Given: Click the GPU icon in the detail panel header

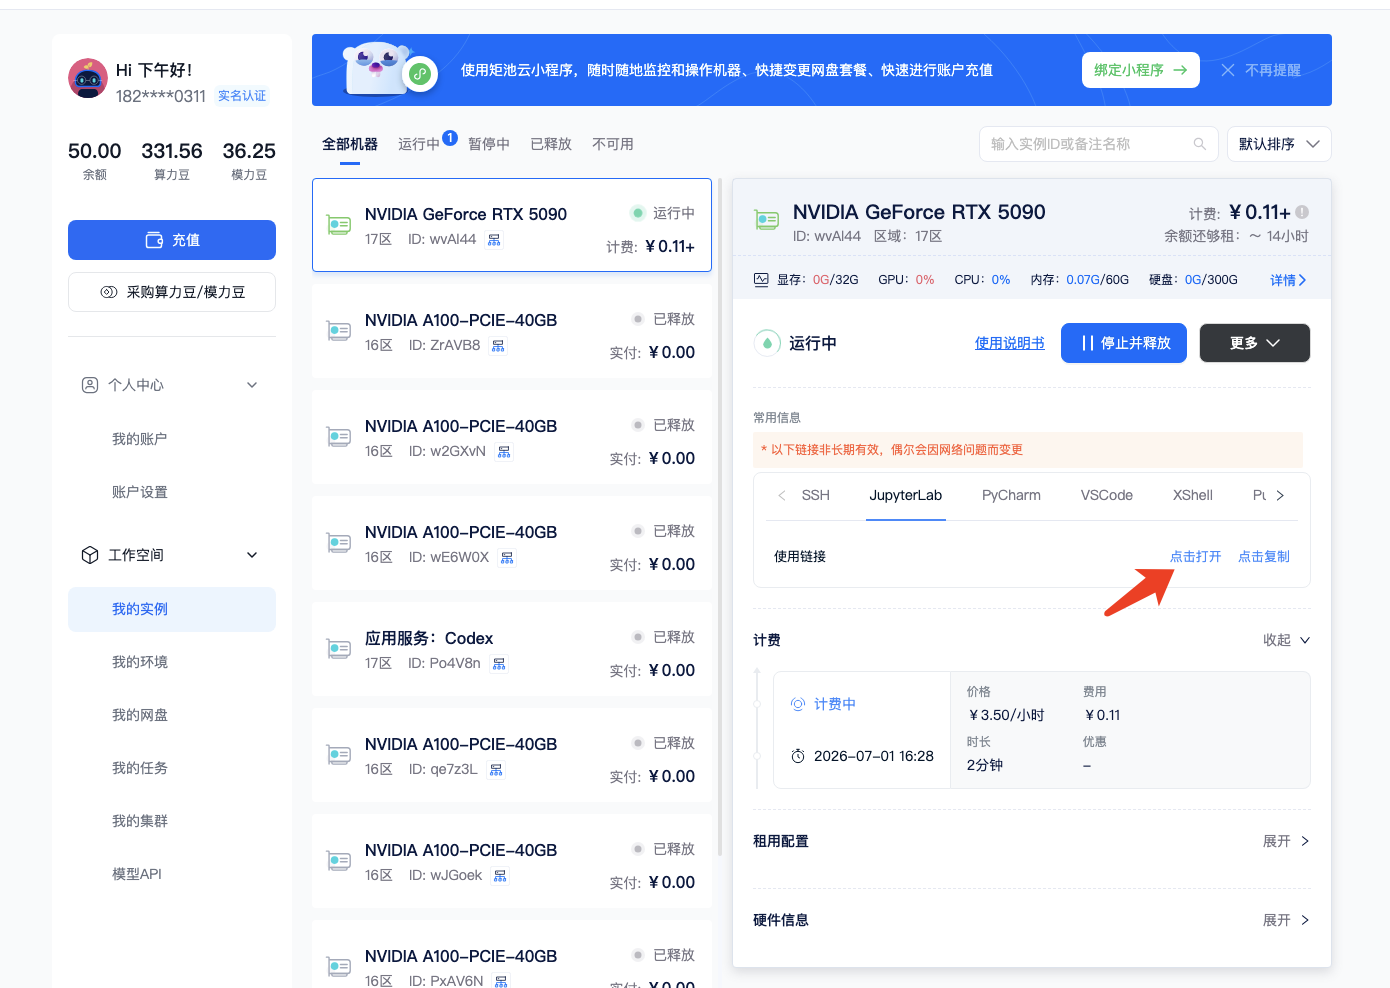Looking at the screenshot, I should coord(767,219).
